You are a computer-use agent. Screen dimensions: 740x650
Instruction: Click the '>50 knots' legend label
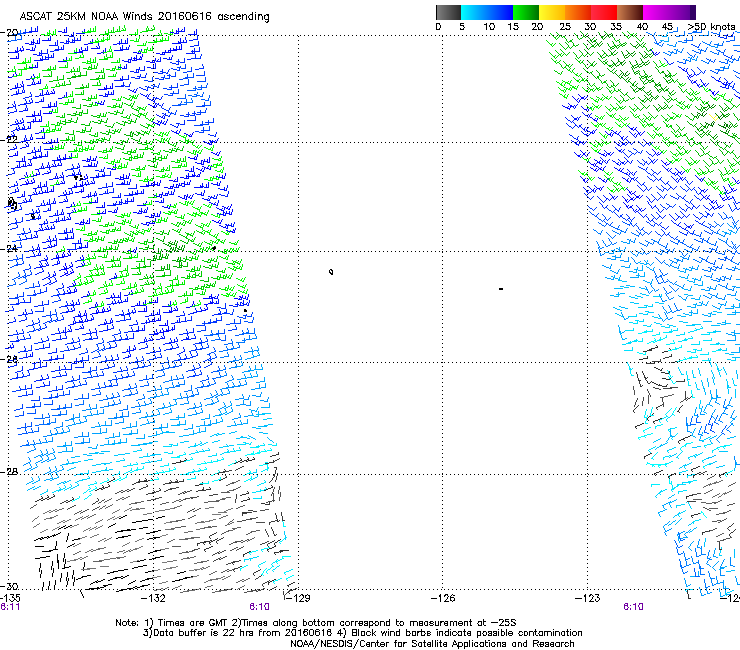[711, 27]
